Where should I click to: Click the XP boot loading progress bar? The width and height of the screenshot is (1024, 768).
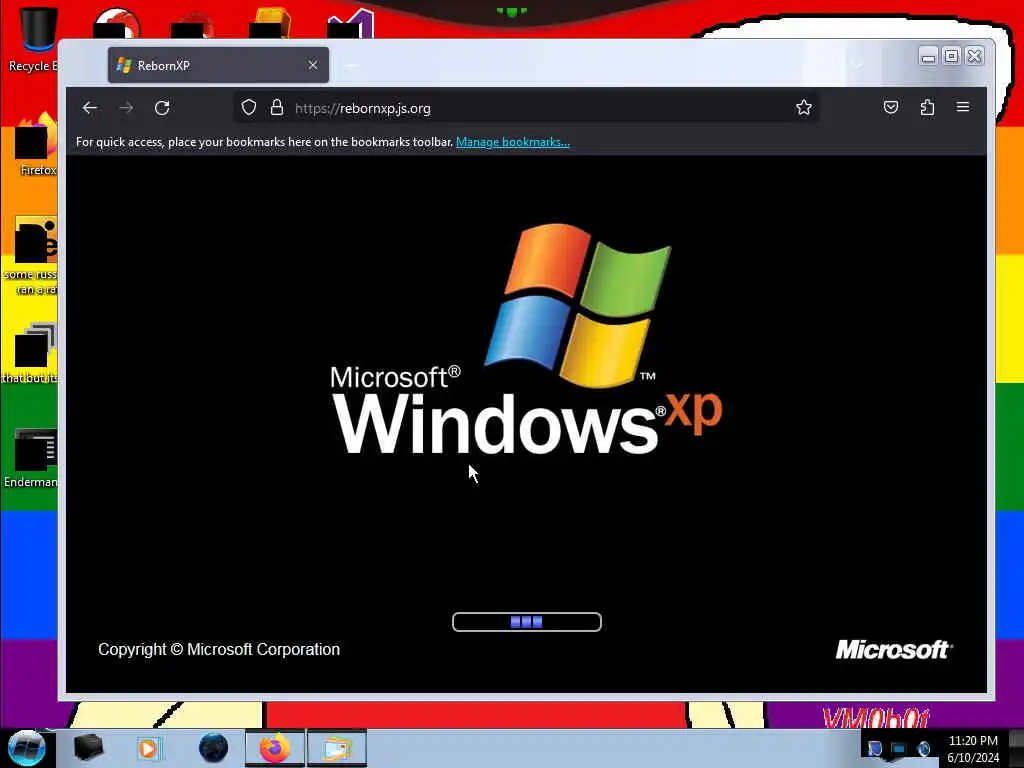click(x=526, y=622)
